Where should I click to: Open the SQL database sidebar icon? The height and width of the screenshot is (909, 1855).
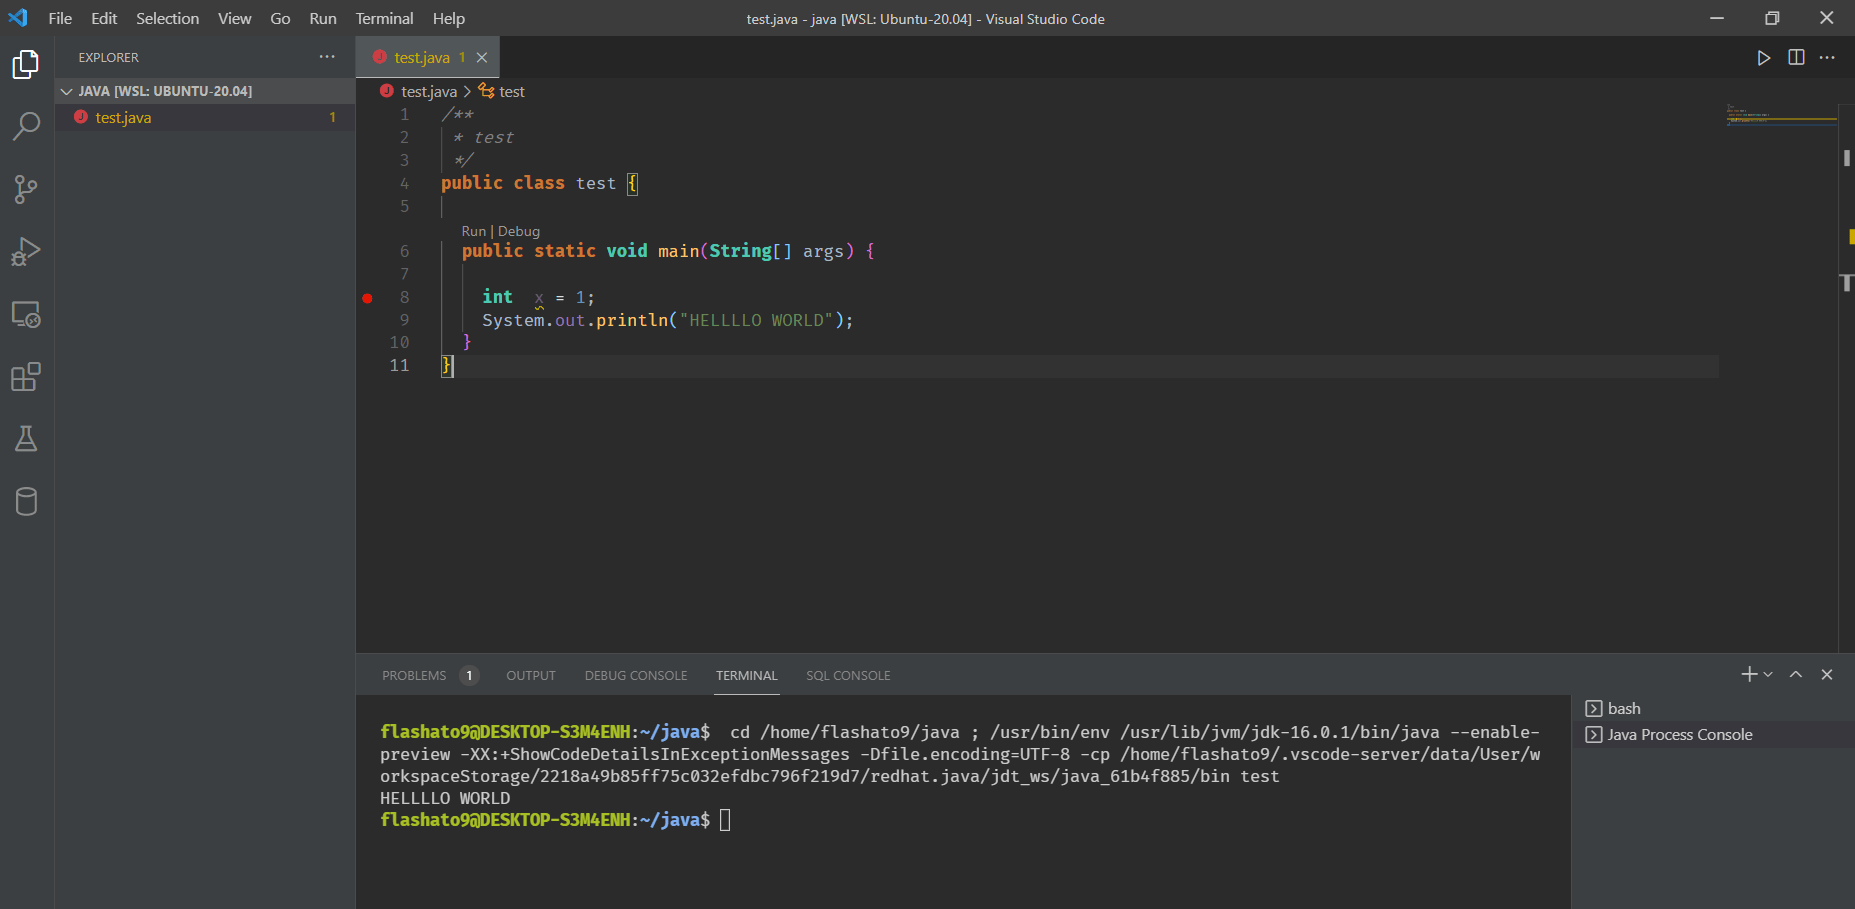(x=26, y=501)
